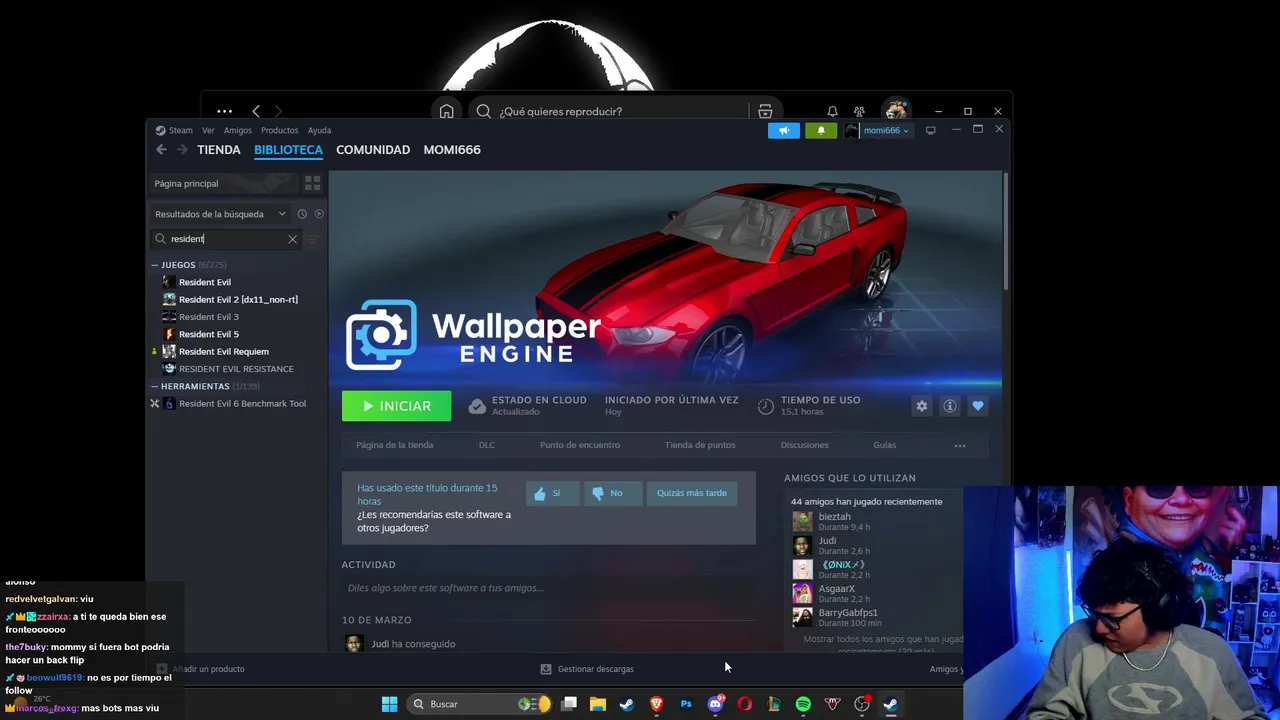
Task: Open the Productos menu
Action: tap(280, 130)
